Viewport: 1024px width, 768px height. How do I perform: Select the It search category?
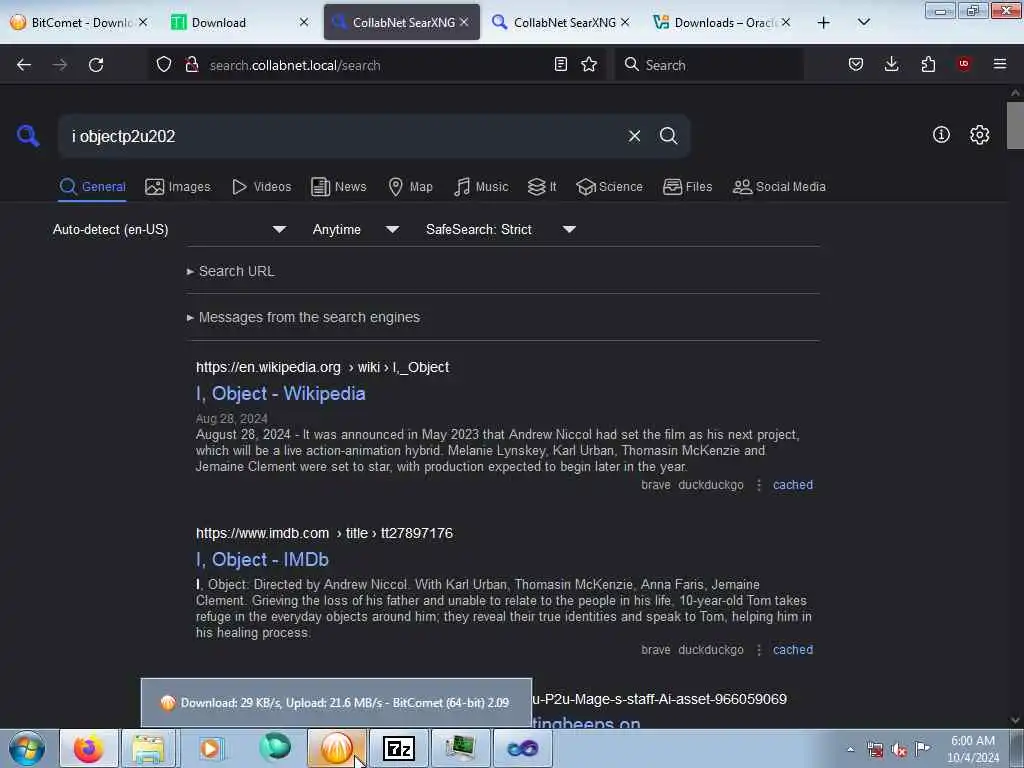(542, 187)
